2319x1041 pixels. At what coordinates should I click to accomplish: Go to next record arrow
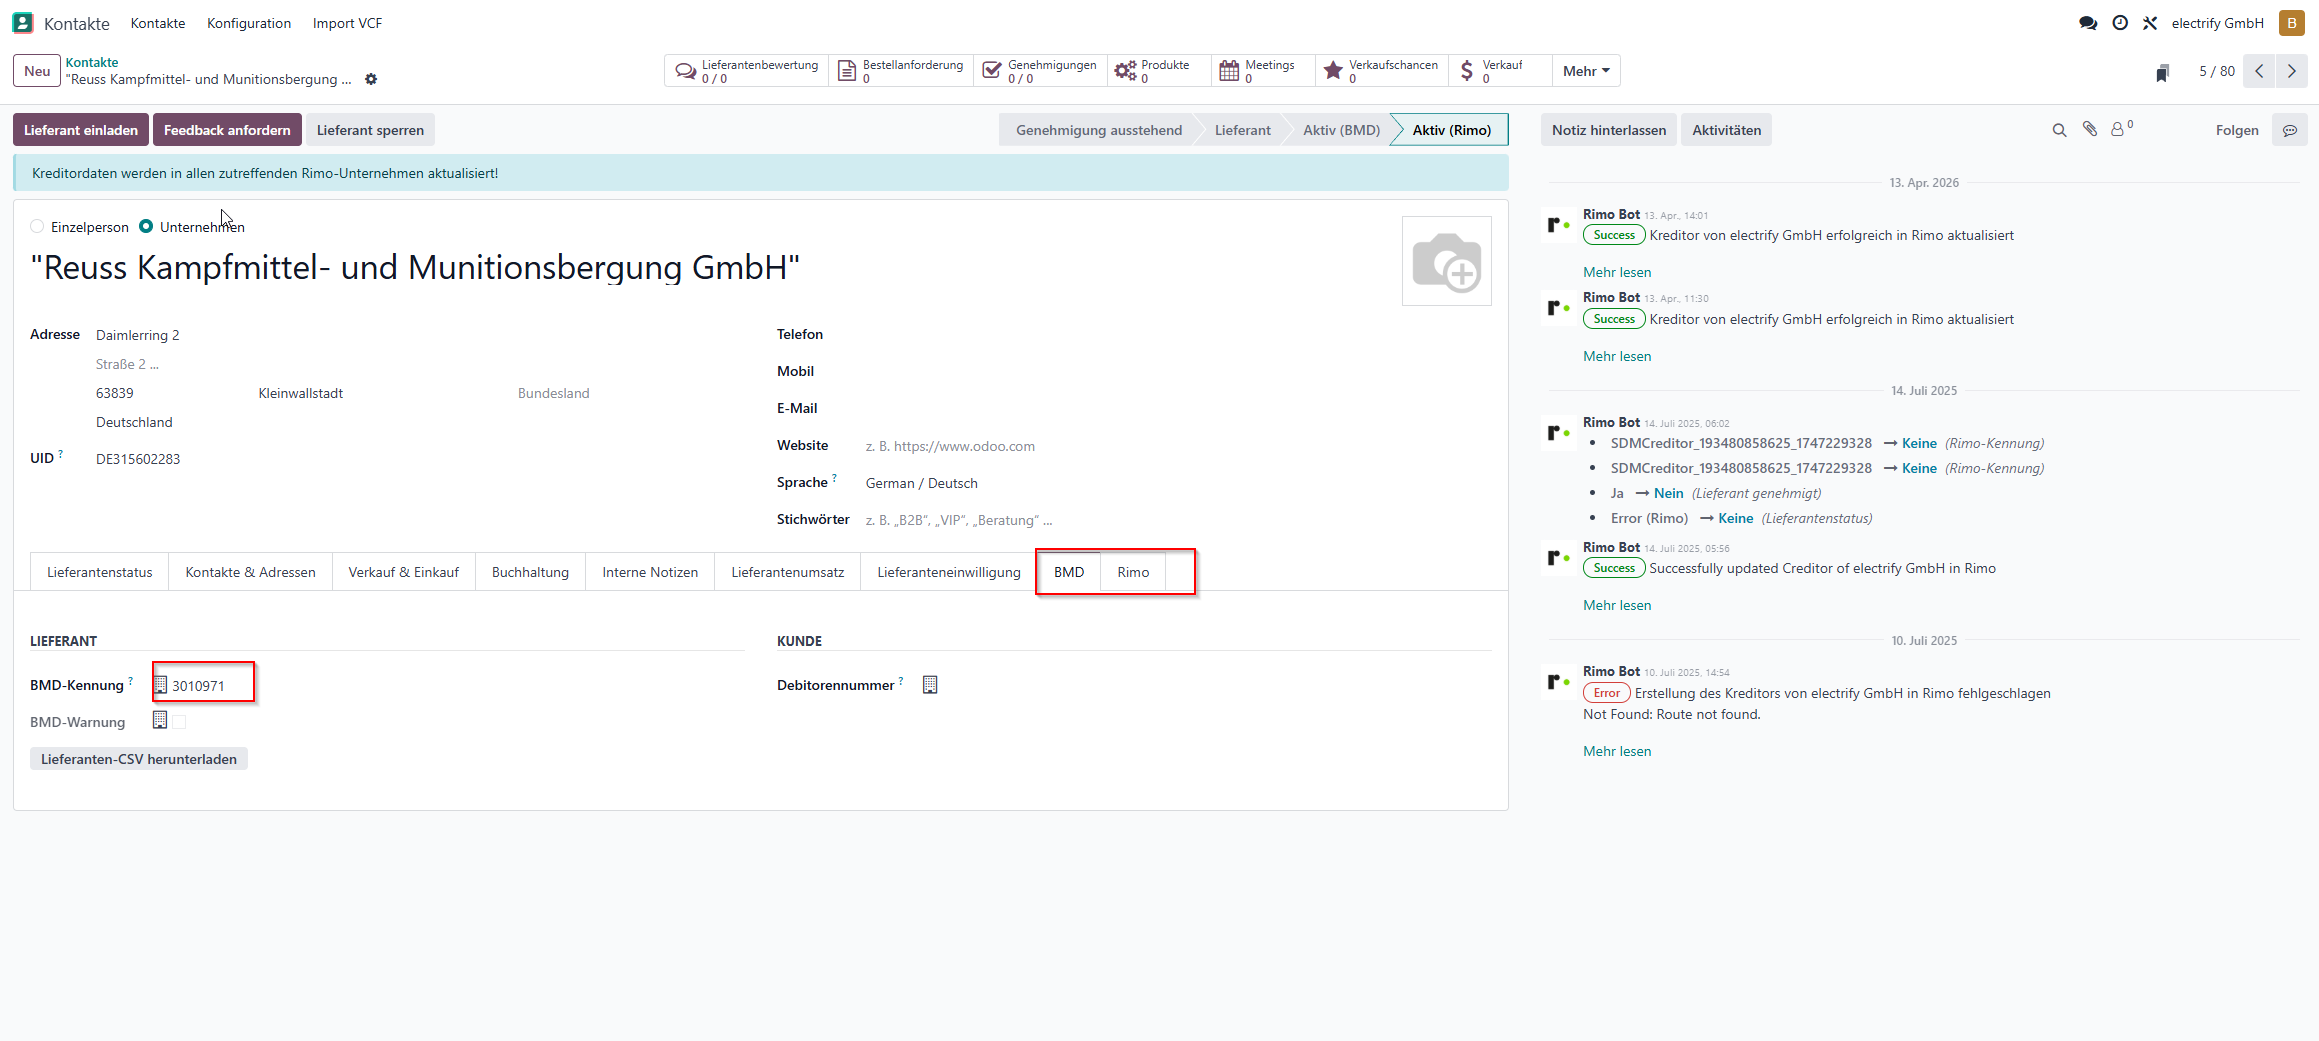coord(2292,71)
